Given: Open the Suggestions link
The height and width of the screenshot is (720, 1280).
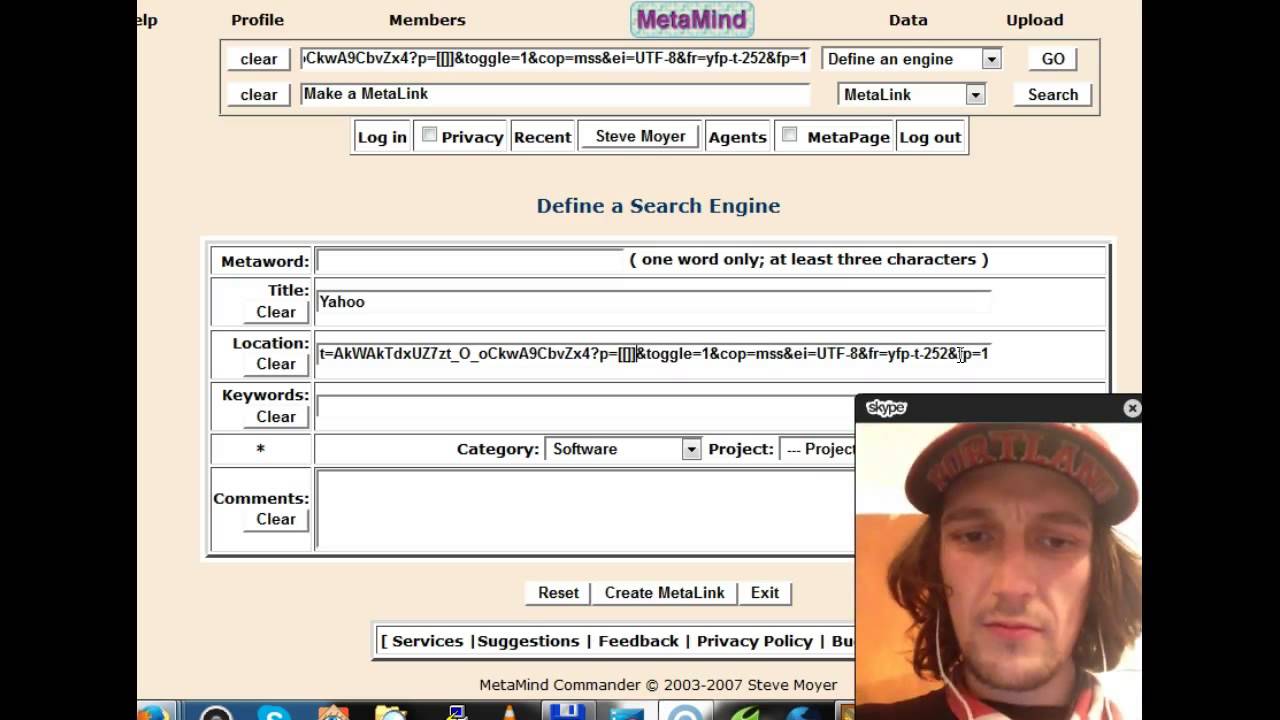Looking at the screenshot, I should (528, 641).
